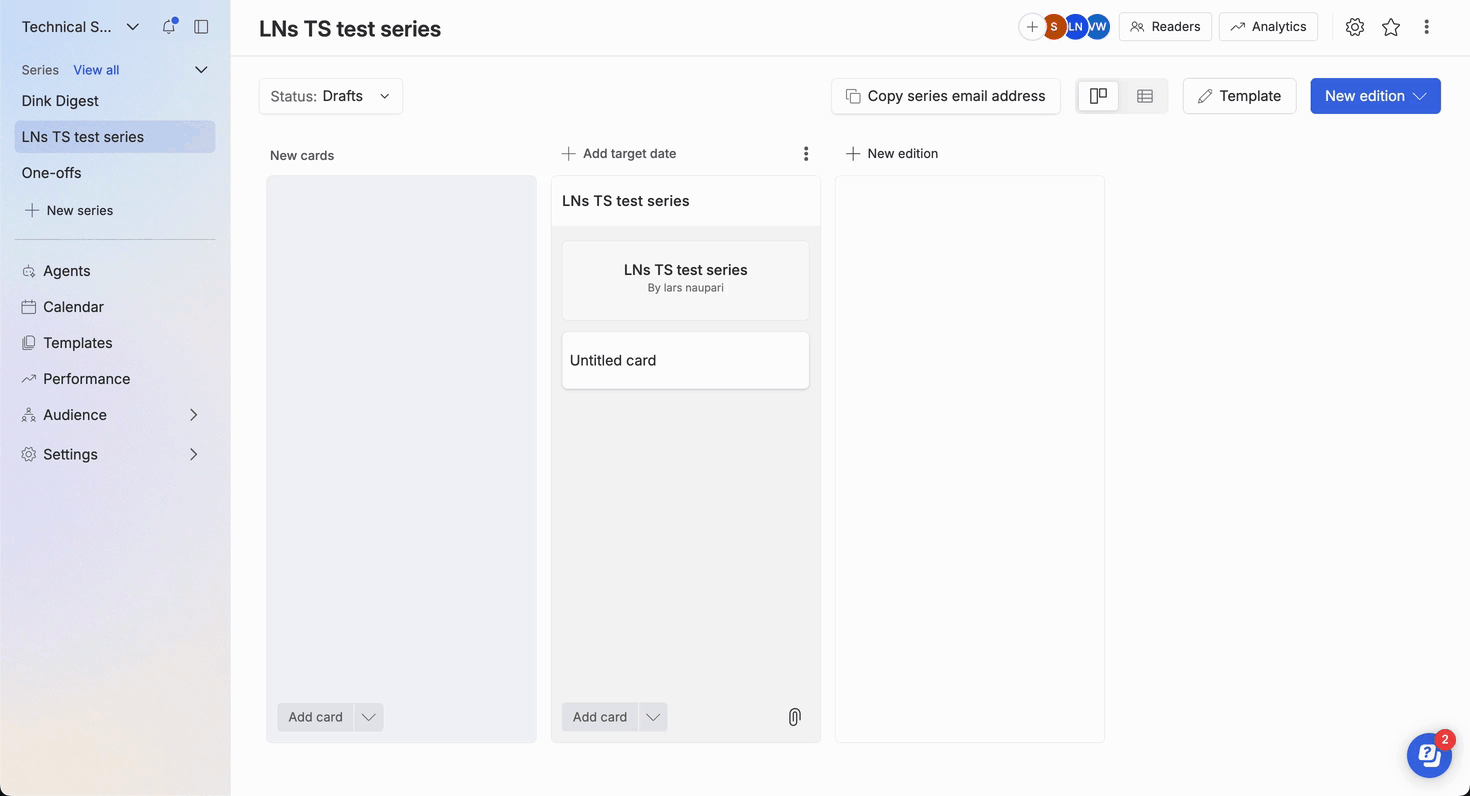Open the help chat widget
The image size is (1470, 796).
(x=1429, y=755)
